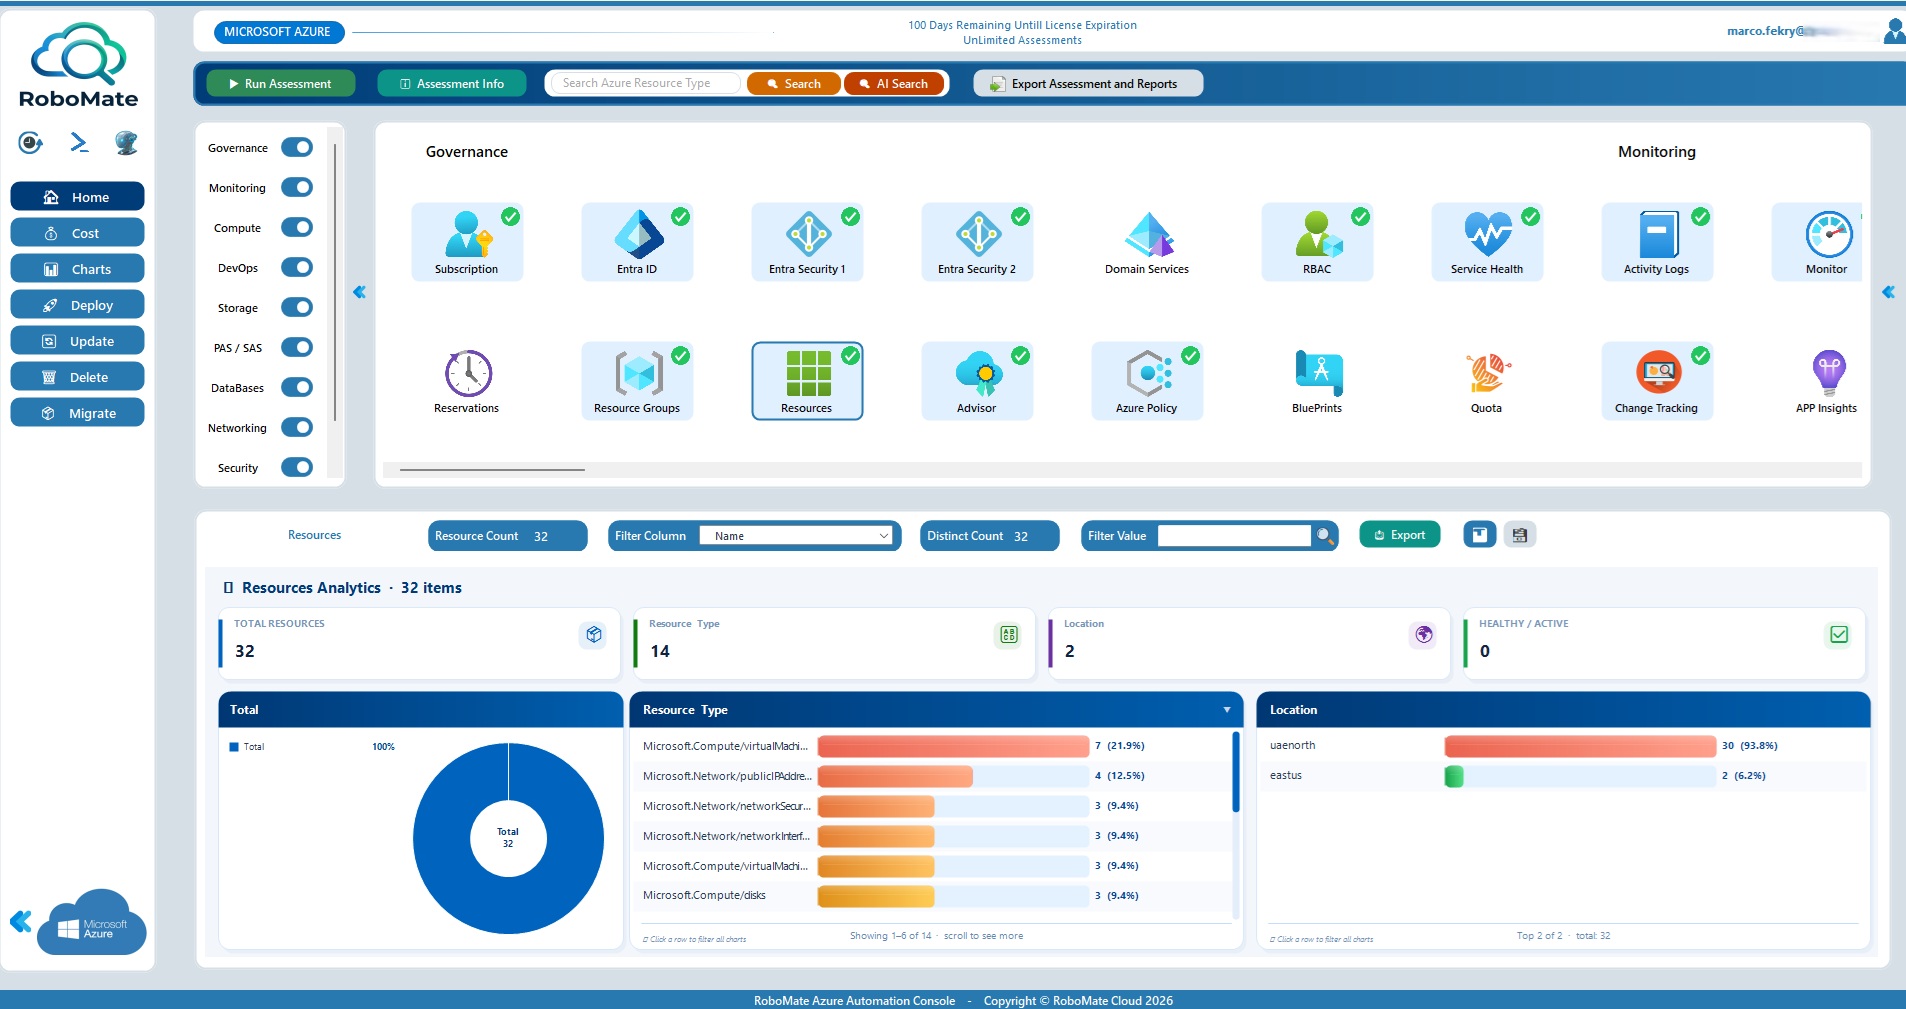Click the PowerShell prompt icon under RoboMate logo
Screen dimensions: 1906x1009
tap(79, 143)
